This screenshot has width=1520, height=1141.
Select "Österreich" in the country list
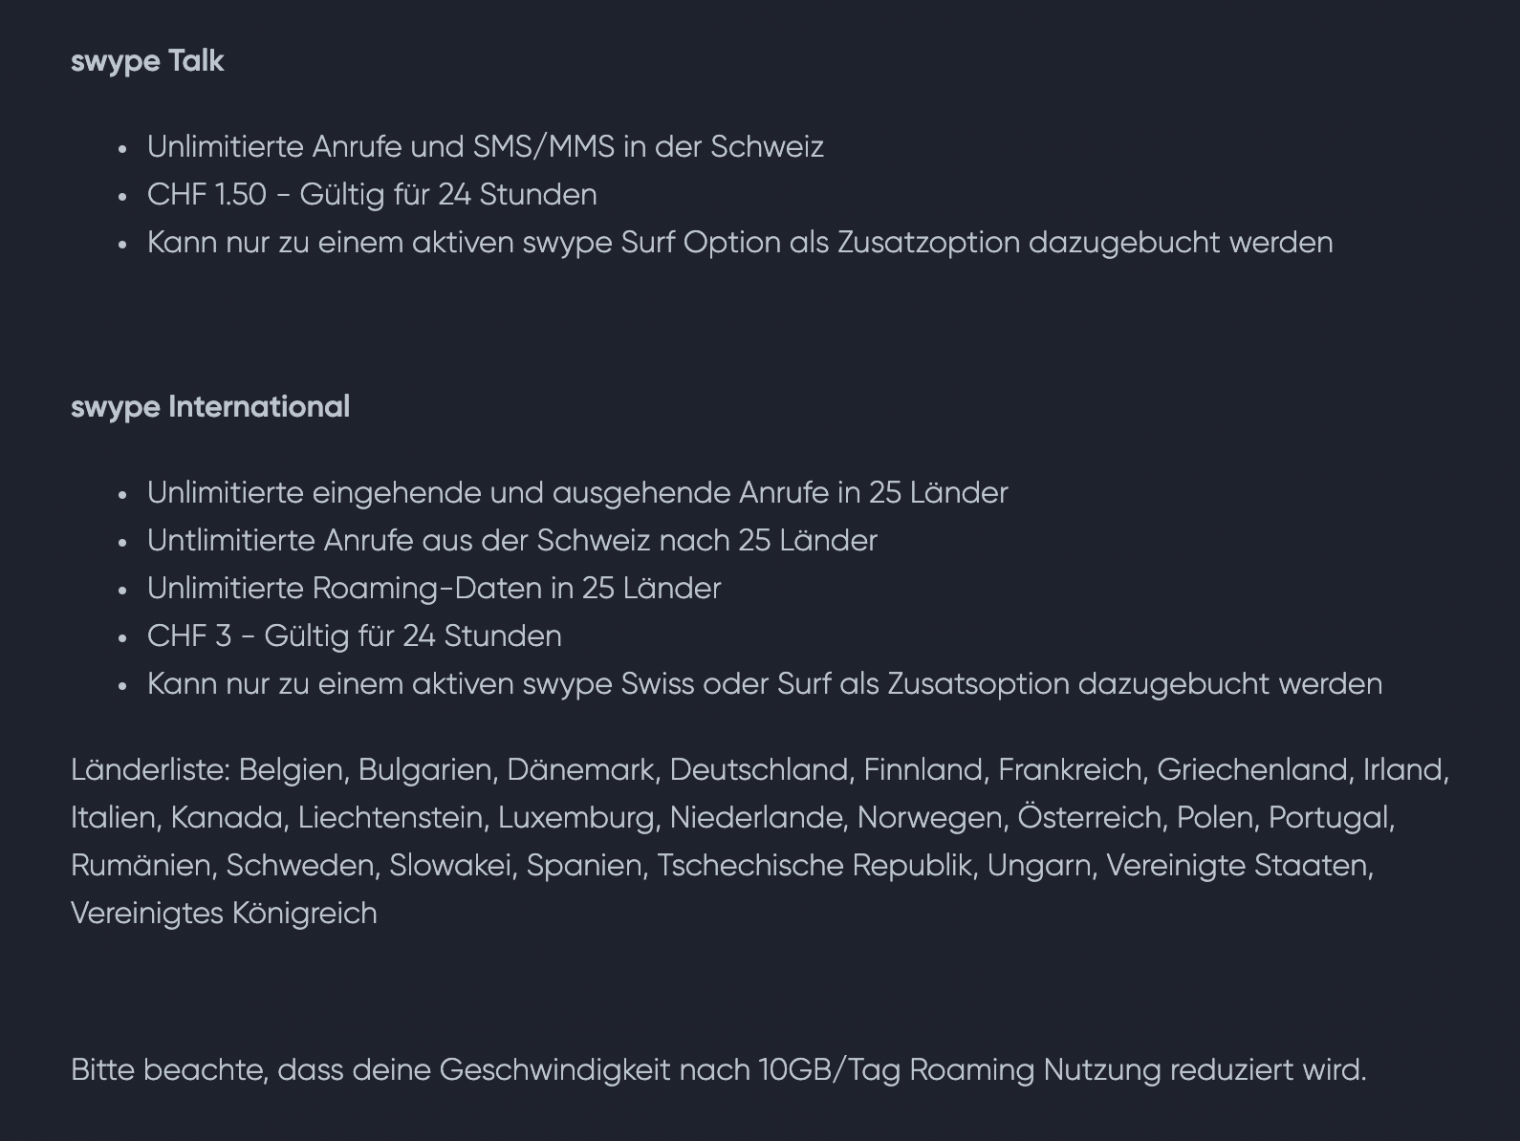tap(1089, 818)
